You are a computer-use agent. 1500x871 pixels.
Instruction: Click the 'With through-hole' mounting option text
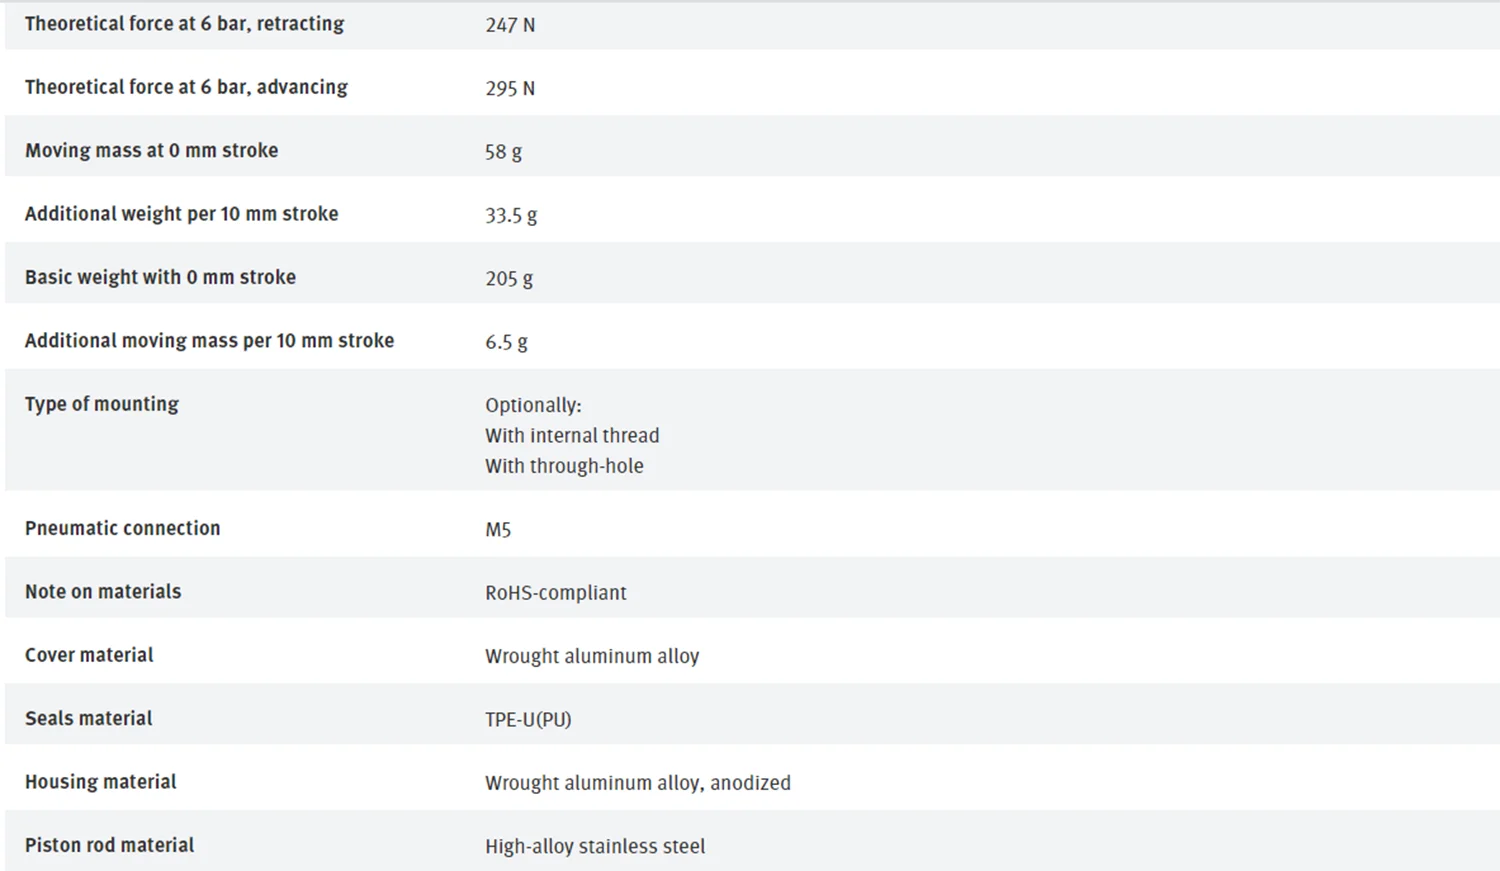[564, 466]
